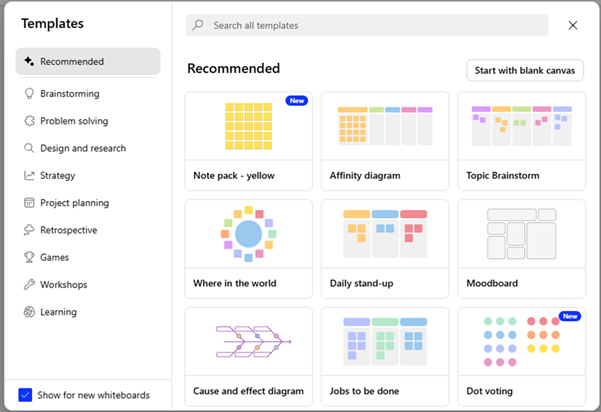
Task: Click the Project planning icon
Action: click(x=30, y=203)
